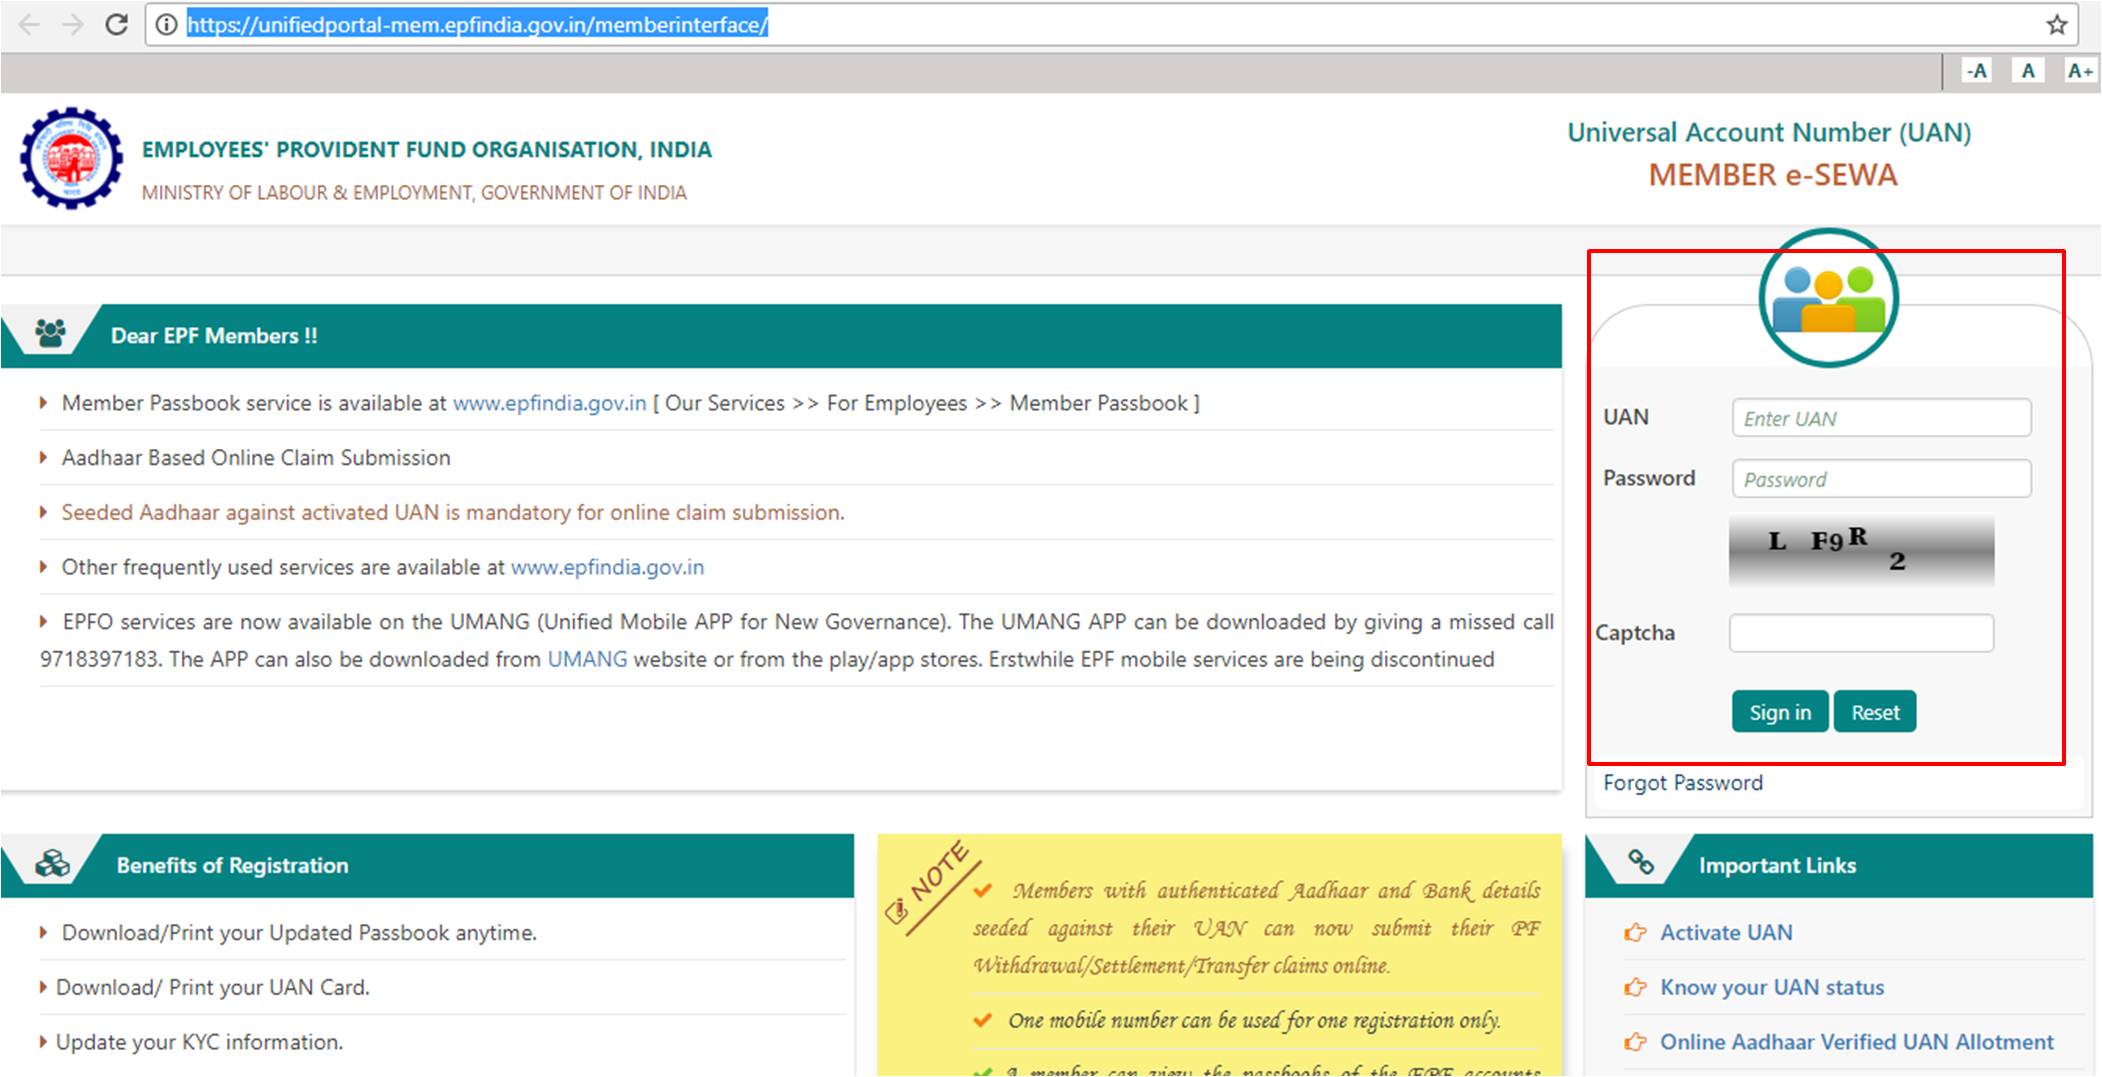
Task: Click the Sign in button
Action: click(x=1780, y=712)
